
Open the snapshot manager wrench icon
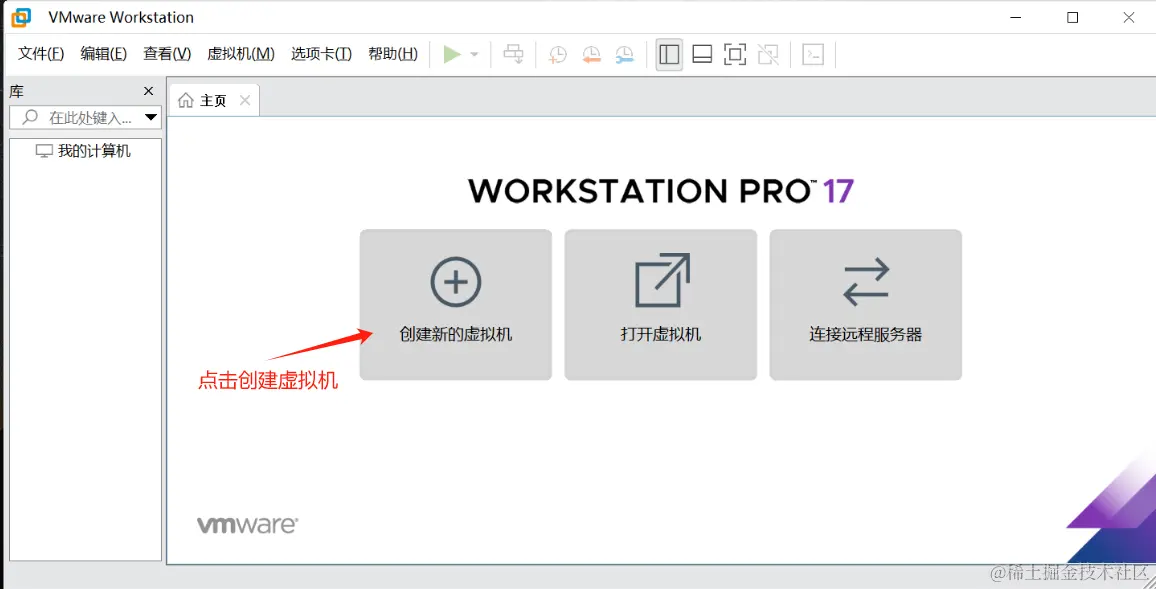[624, 55]
